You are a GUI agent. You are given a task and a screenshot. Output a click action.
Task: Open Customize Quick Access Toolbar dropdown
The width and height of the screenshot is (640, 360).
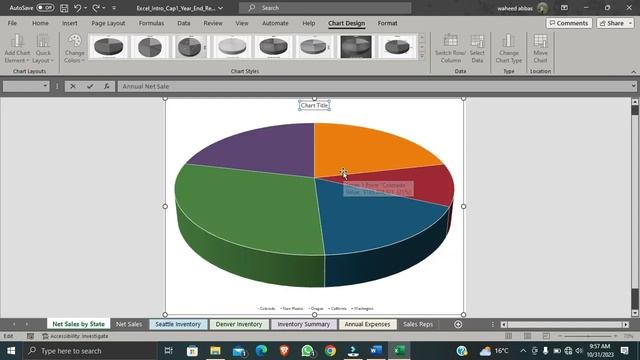click(x=114, y=8)
